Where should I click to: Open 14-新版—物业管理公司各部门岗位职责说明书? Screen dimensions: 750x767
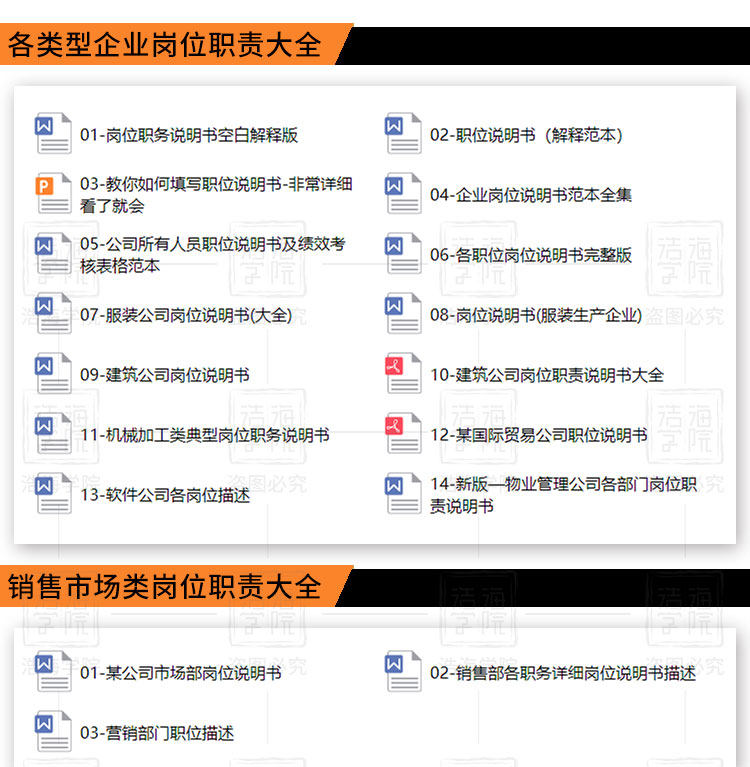click(x=563, y=495)
